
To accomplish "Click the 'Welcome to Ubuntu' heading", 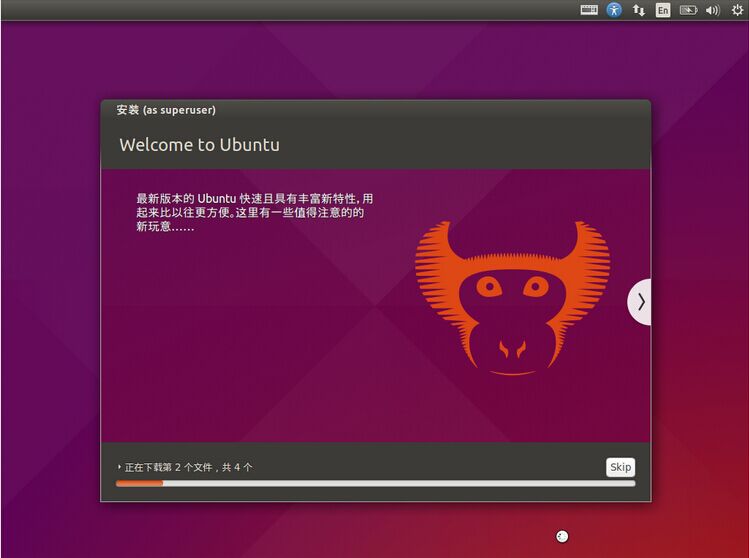I will pos(199,145).
